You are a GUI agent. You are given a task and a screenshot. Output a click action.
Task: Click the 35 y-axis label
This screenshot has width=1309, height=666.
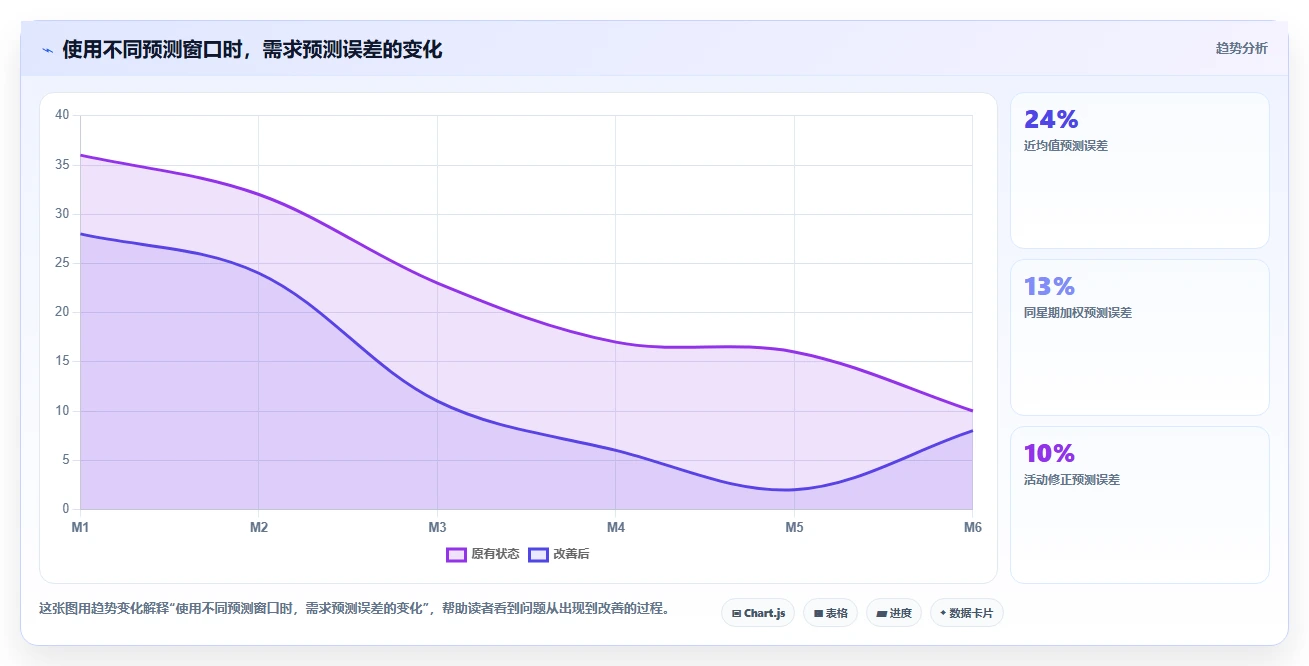(62, 164)
